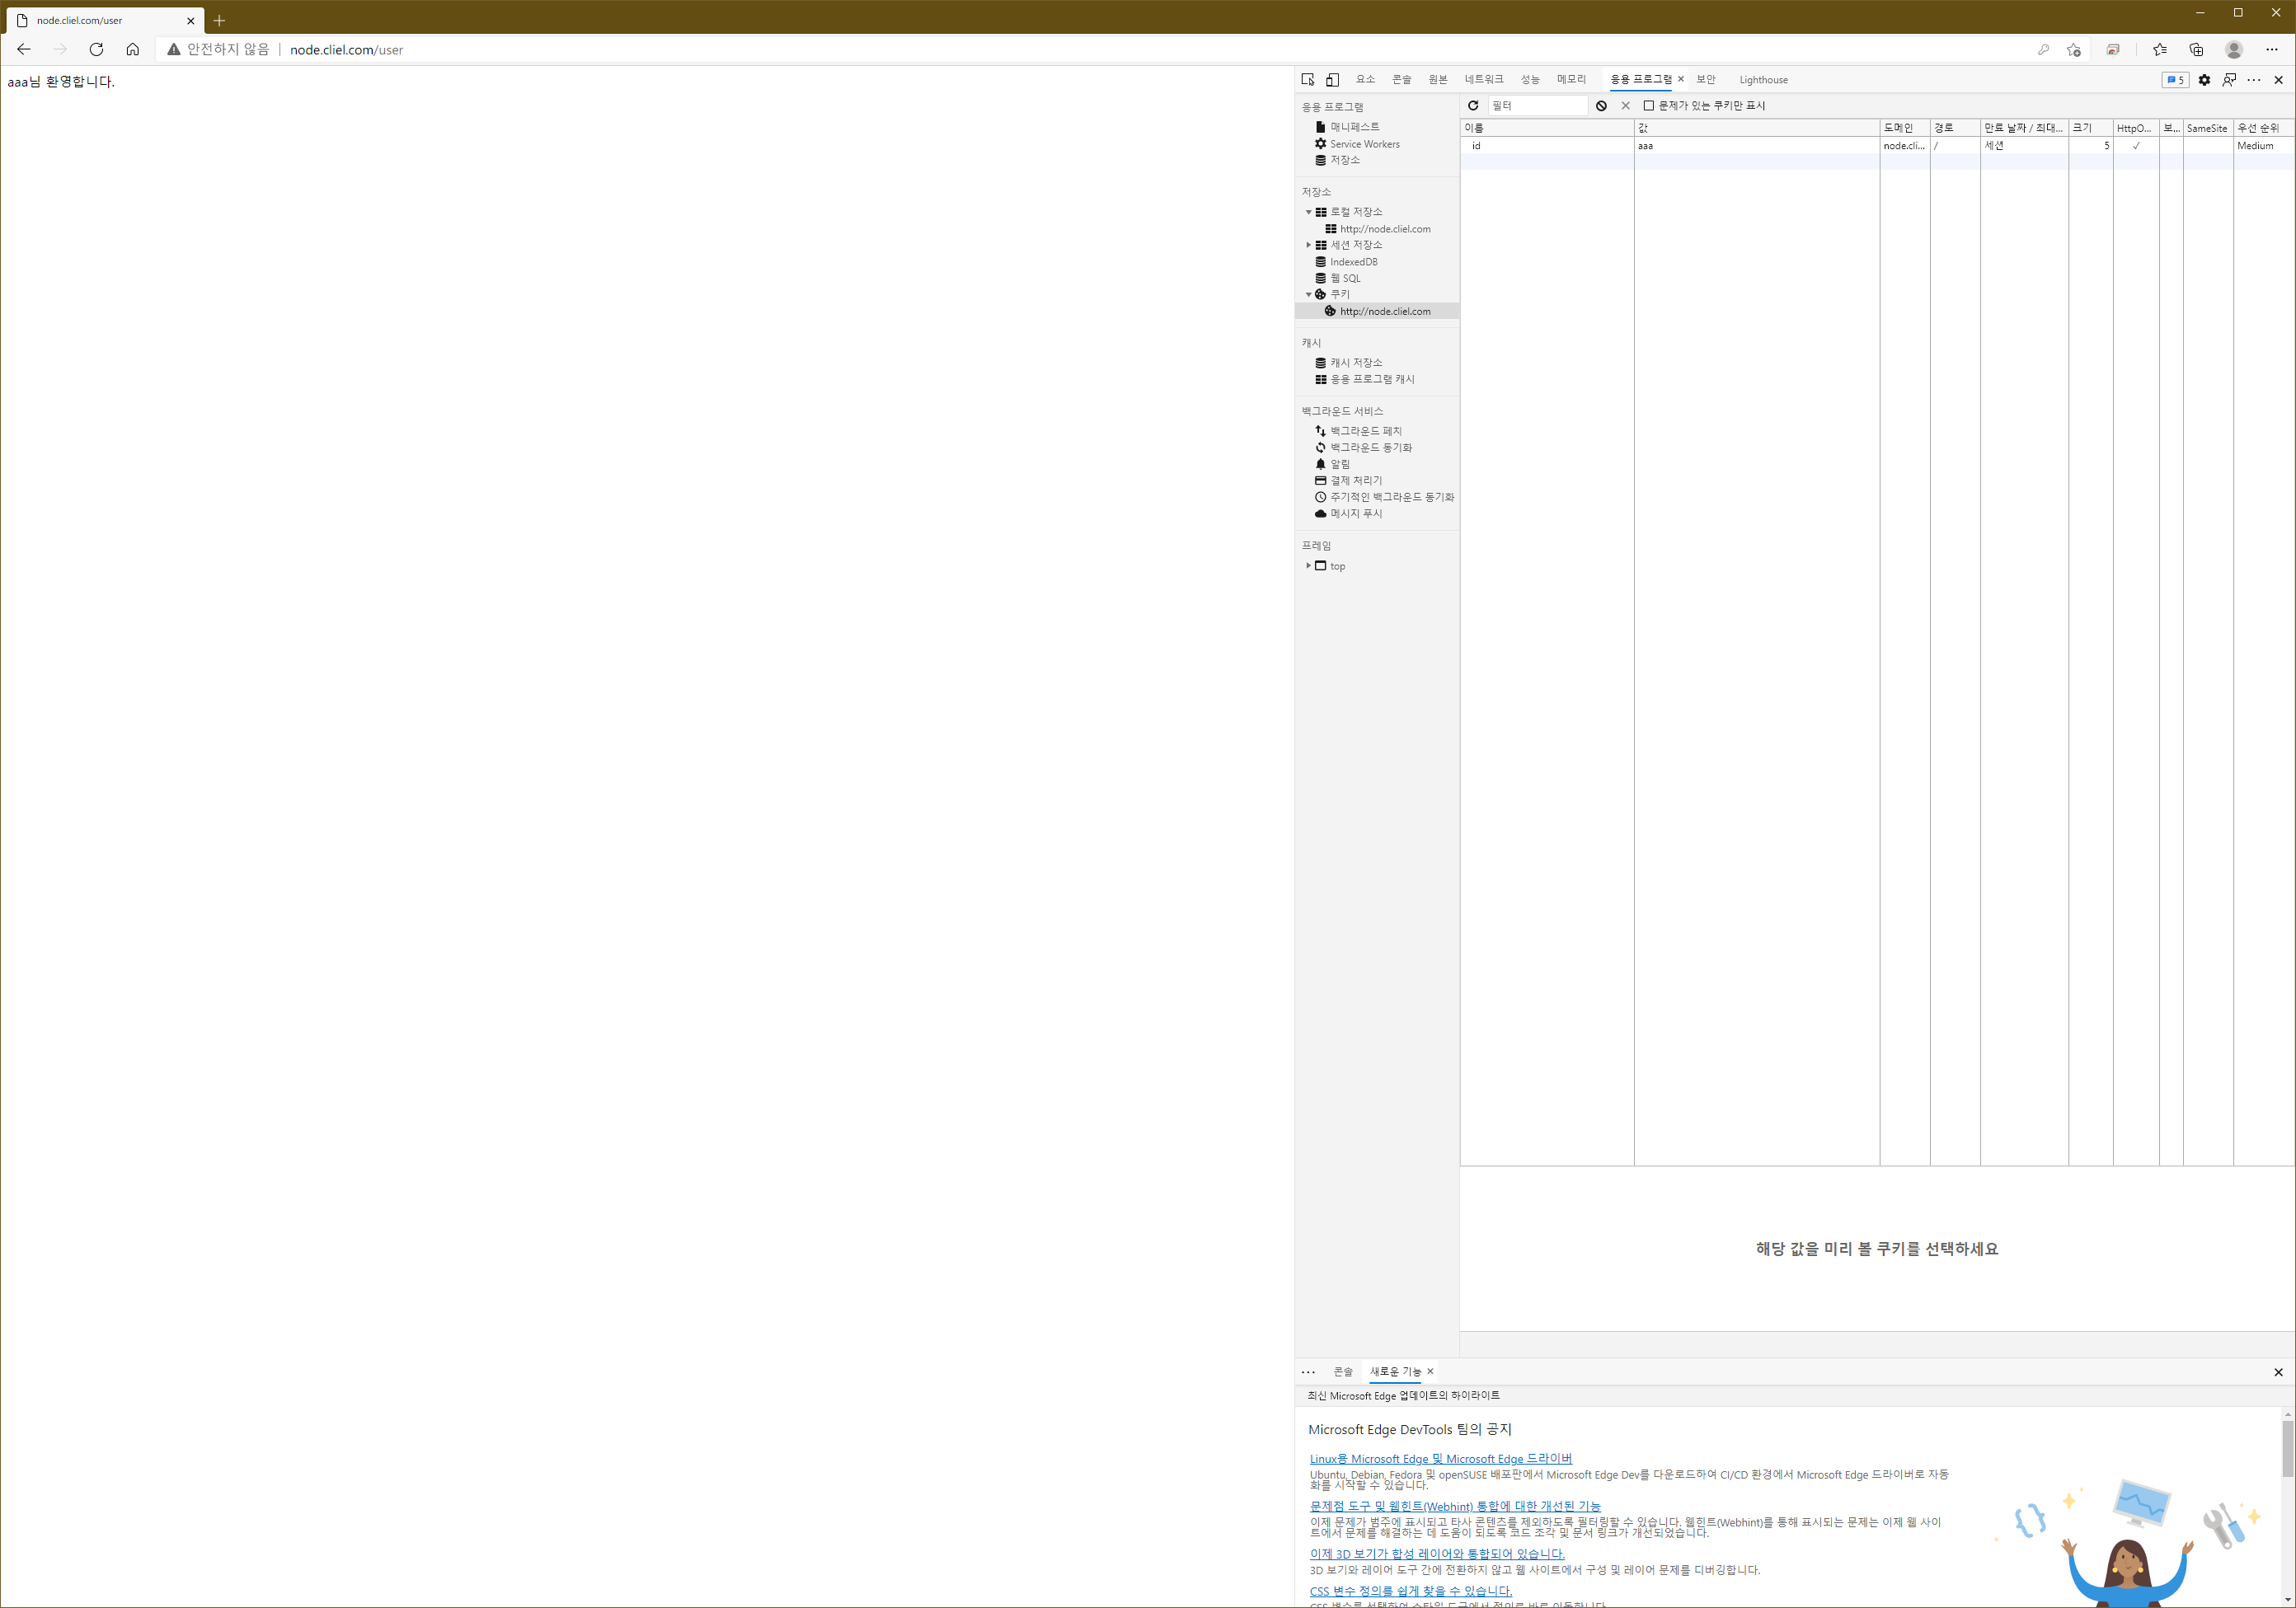This screenshot has height=1608, width=2296.
Task: Collapse the 로컬 저장소 tree node
Action: tap(1308, 212)
